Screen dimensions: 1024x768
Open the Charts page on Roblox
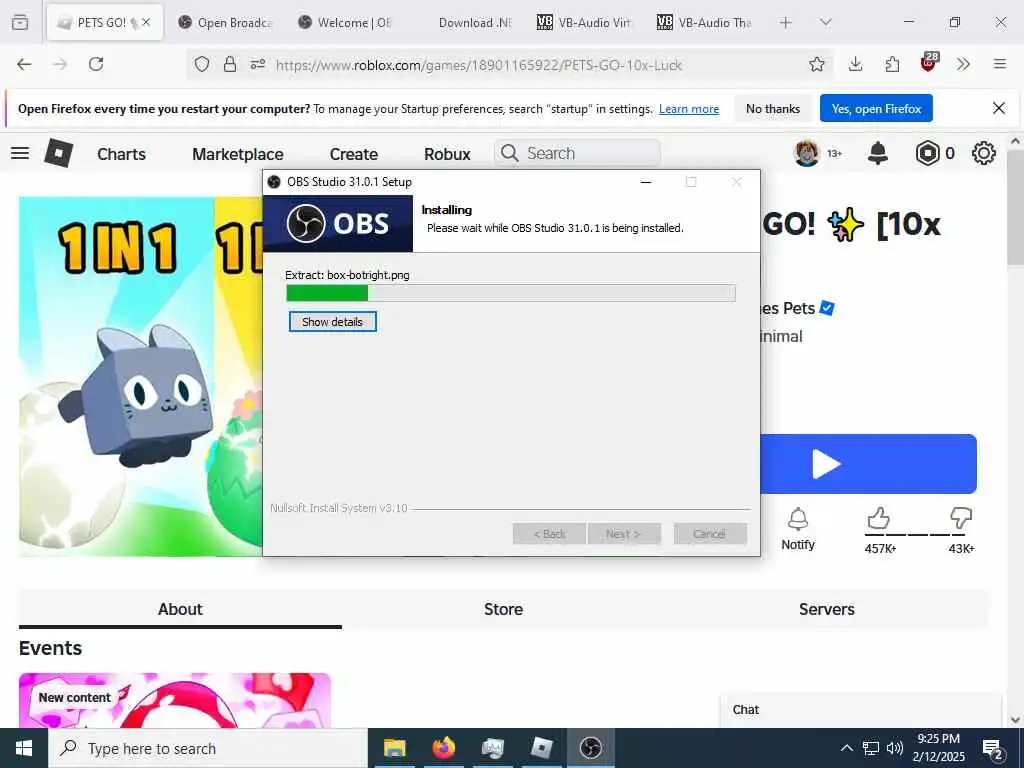point(121,154)
